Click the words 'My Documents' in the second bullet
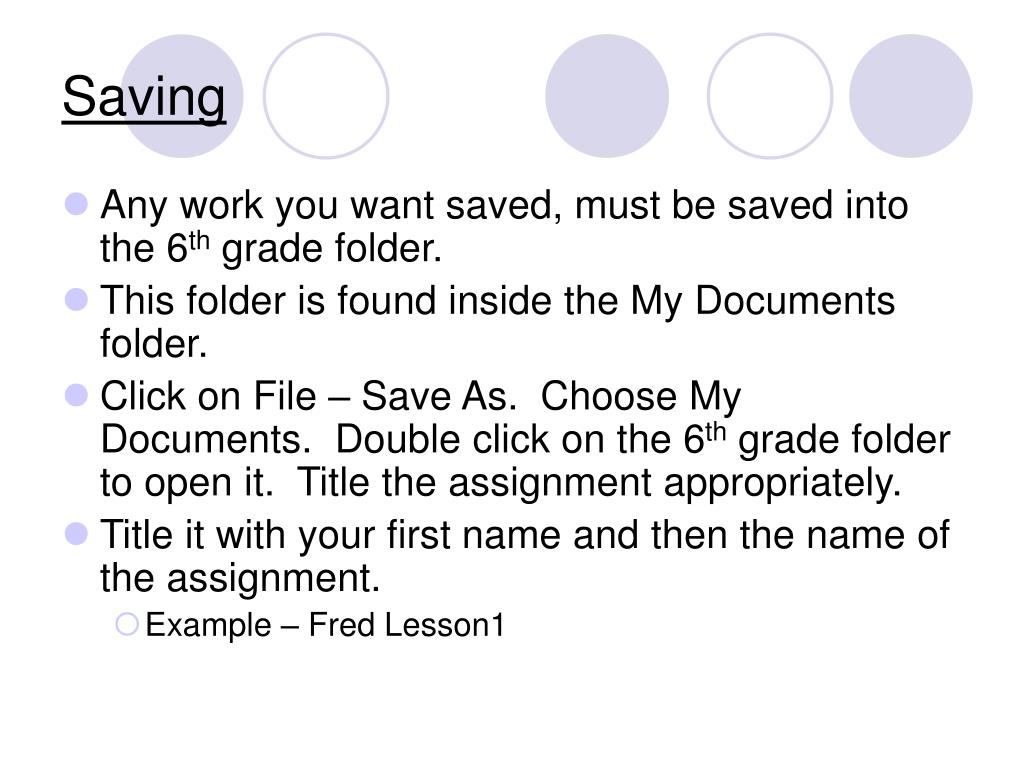 (762, 301)
